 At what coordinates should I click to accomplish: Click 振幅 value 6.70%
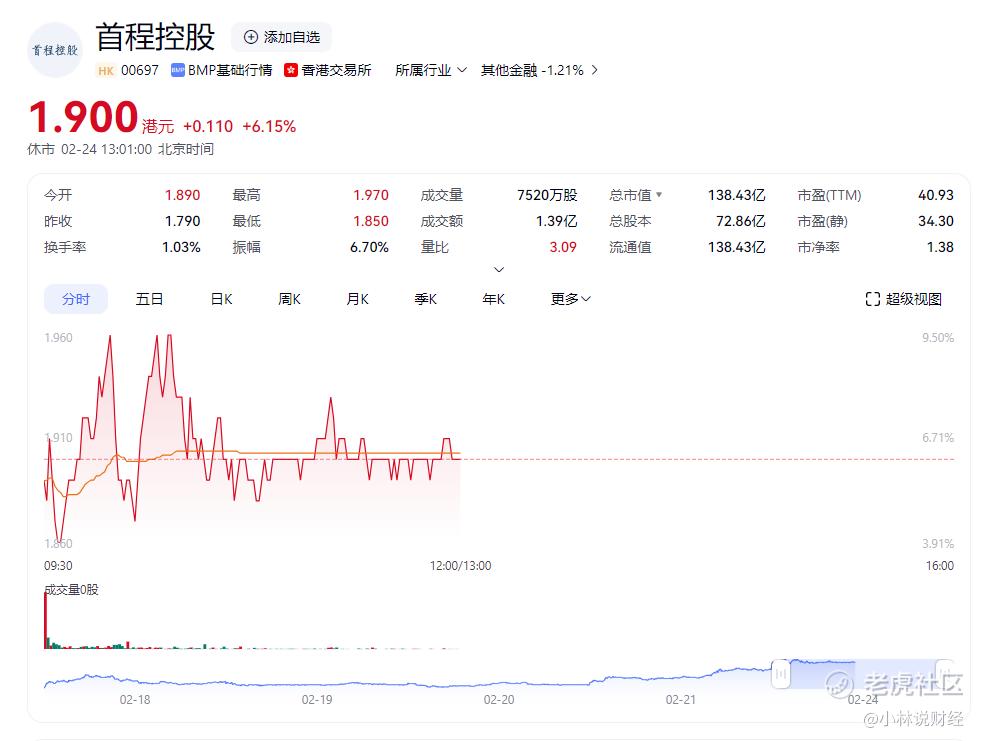tap(370, 247)
